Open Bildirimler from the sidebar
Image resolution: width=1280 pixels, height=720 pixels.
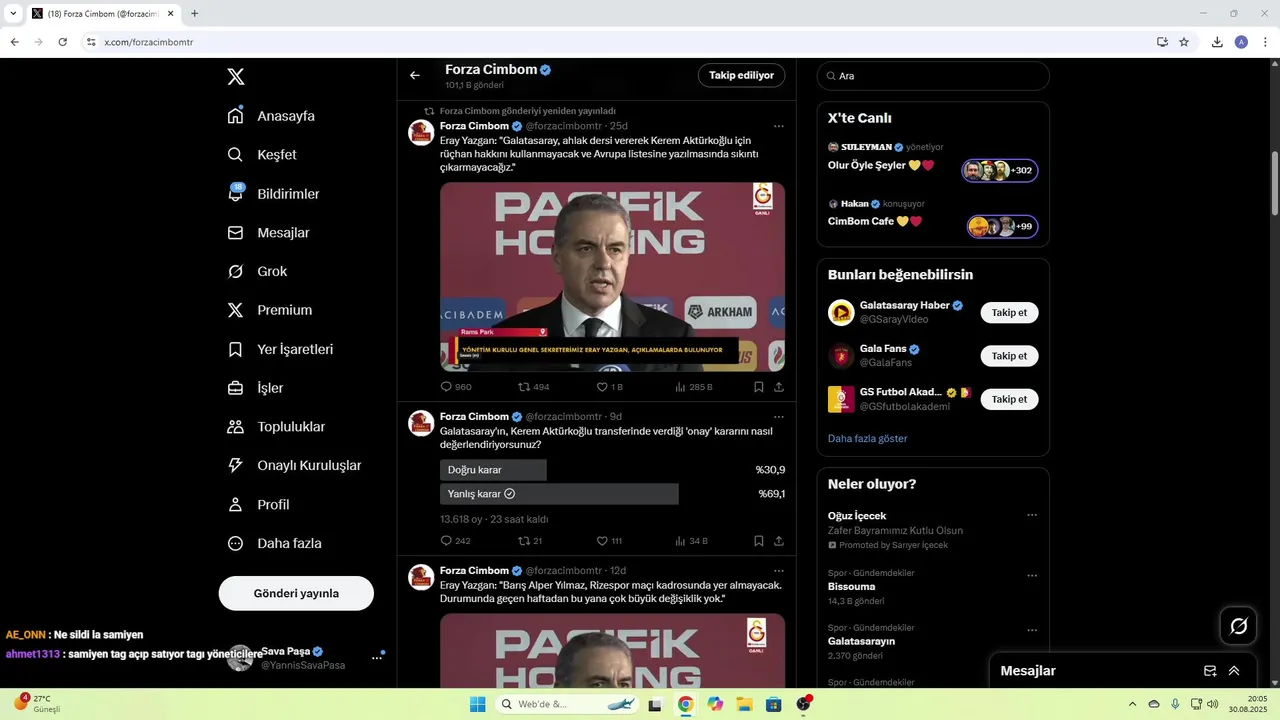(x=273, y=194)
